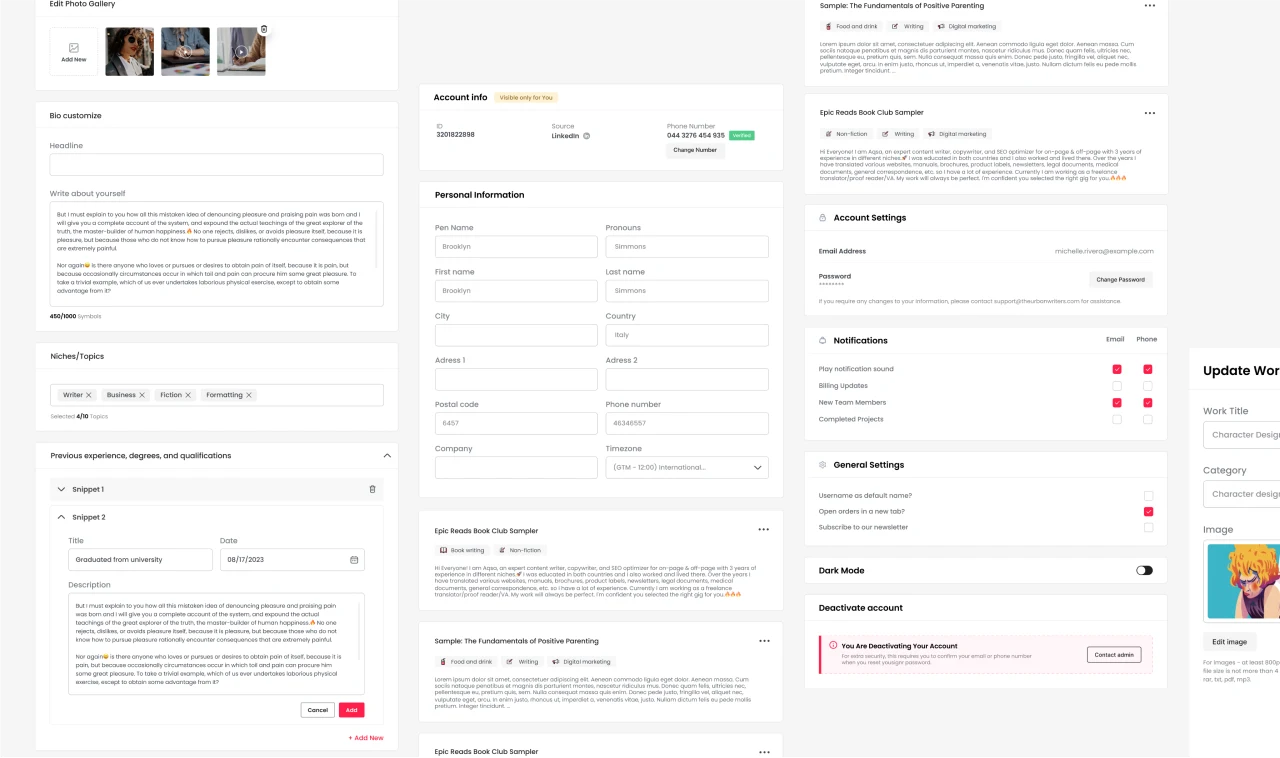
Task: Click the trash icon on gallery photo
Action: point(264,29)
